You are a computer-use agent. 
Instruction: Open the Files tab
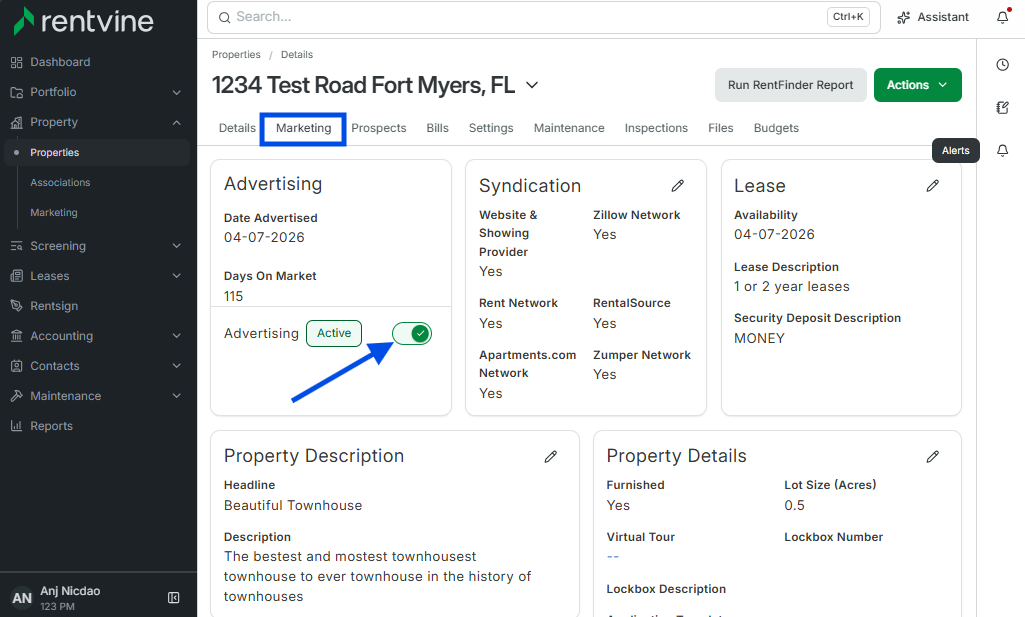(720, 128)
